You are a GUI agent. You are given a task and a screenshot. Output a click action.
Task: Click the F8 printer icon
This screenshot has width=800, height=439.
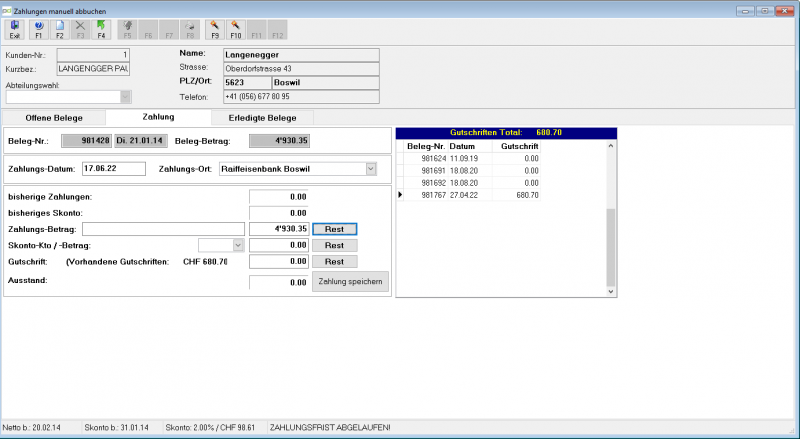tap(190, 30)
